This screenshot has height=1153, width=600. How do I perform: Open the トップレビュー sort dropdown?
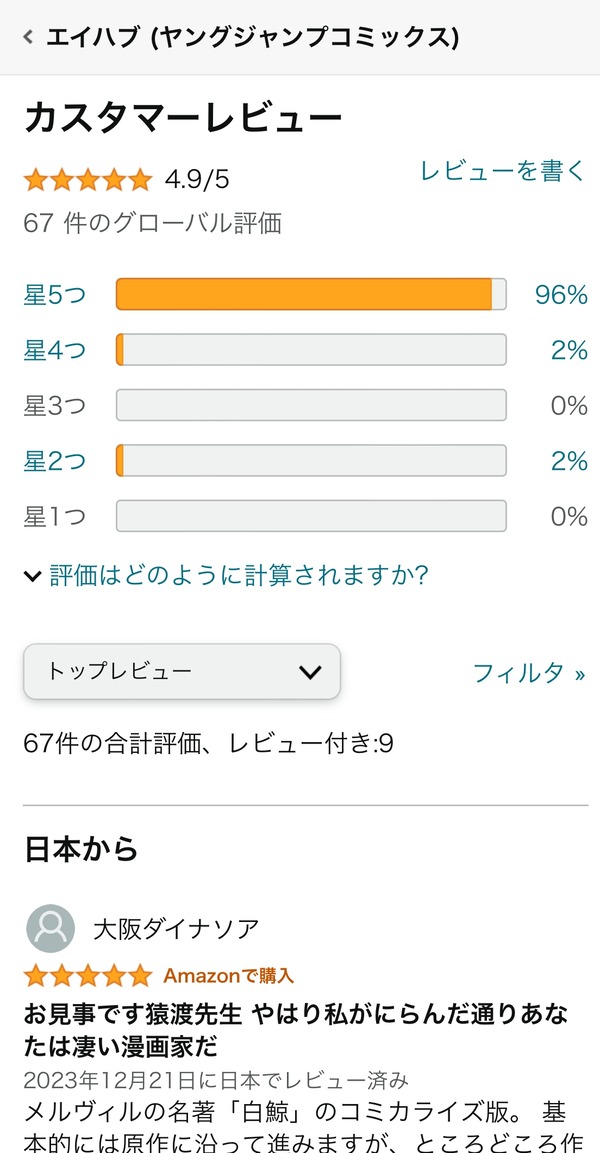click(182, 671)
